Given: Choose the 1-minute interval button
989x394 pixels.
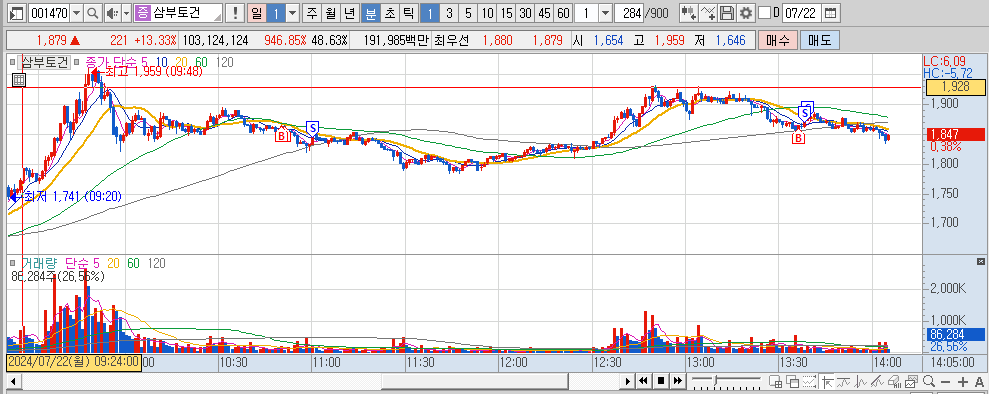Looking at the screenshot, I should (430, 13).
